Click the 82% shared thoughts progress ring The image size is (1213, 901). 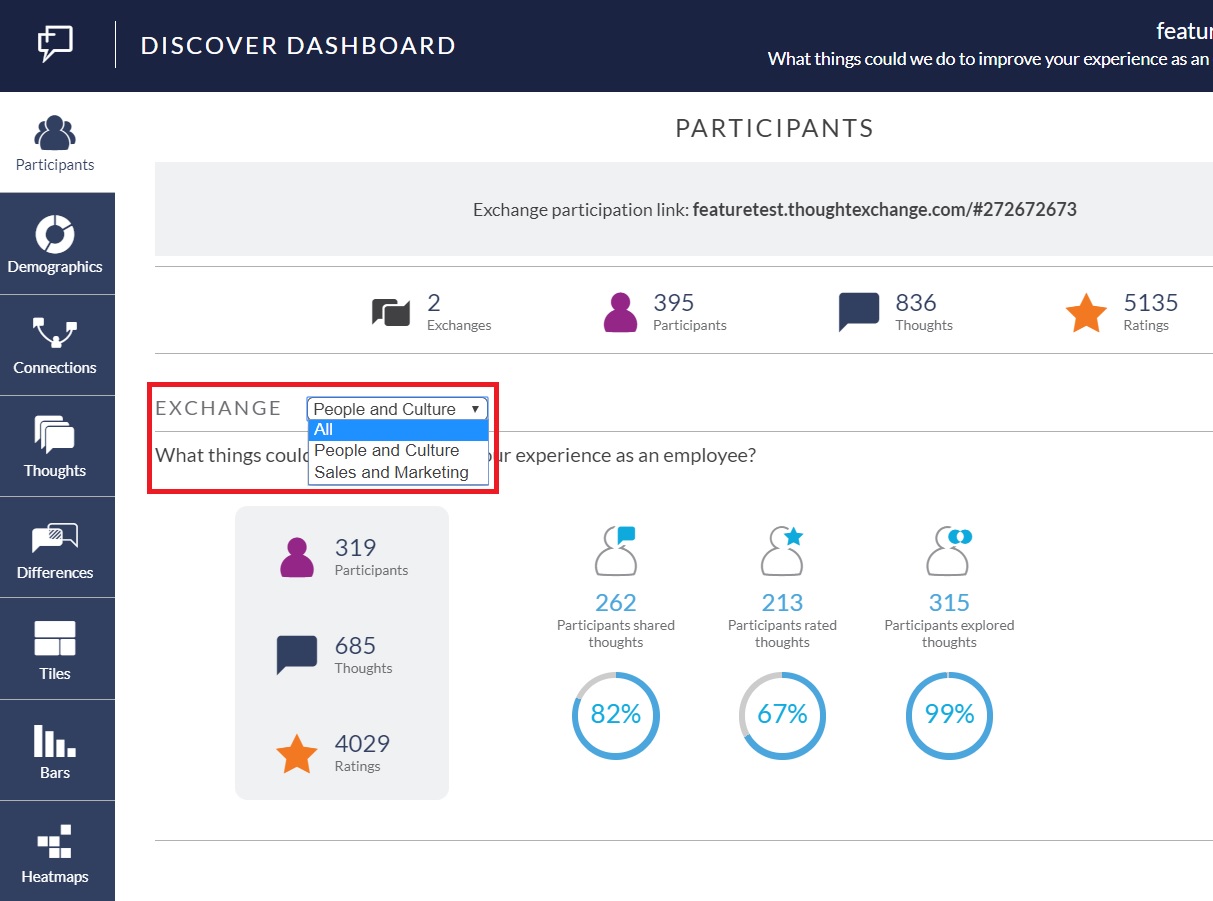616,715
